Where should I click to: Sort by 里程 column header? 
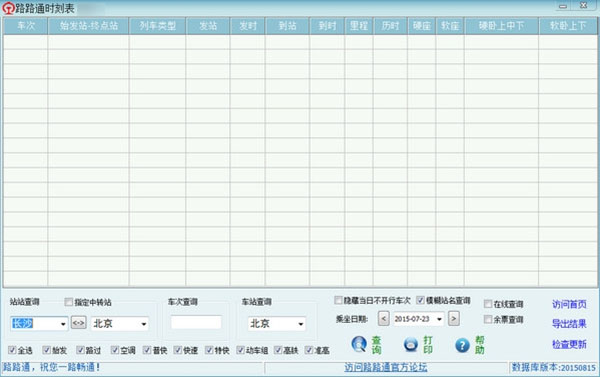(x=359, y=26)
